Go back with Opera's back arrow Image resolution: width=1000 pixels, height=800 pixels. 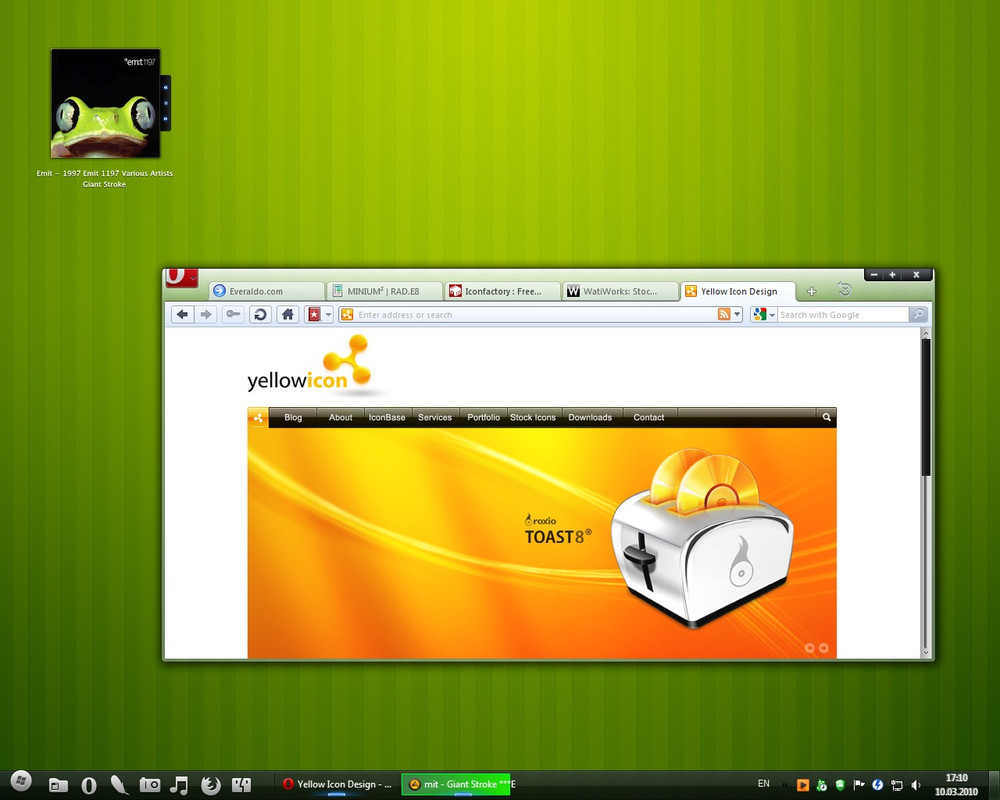click(x=183, y=315)
